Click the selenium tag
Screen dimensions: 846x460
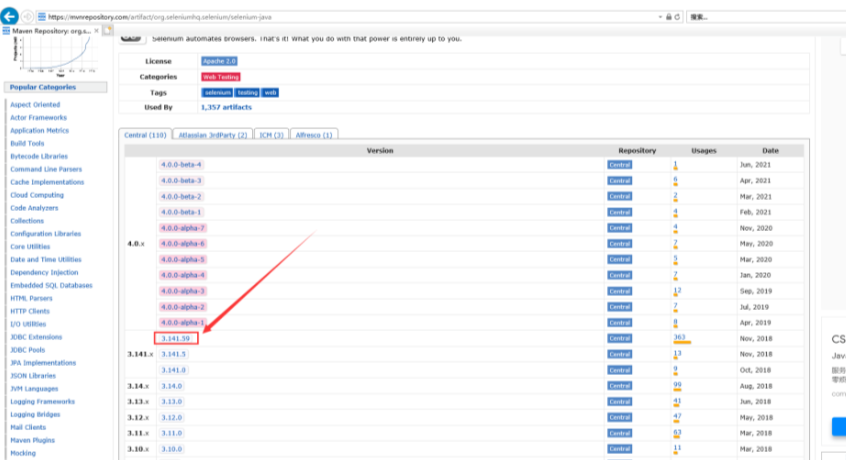(x=217, y=93)
